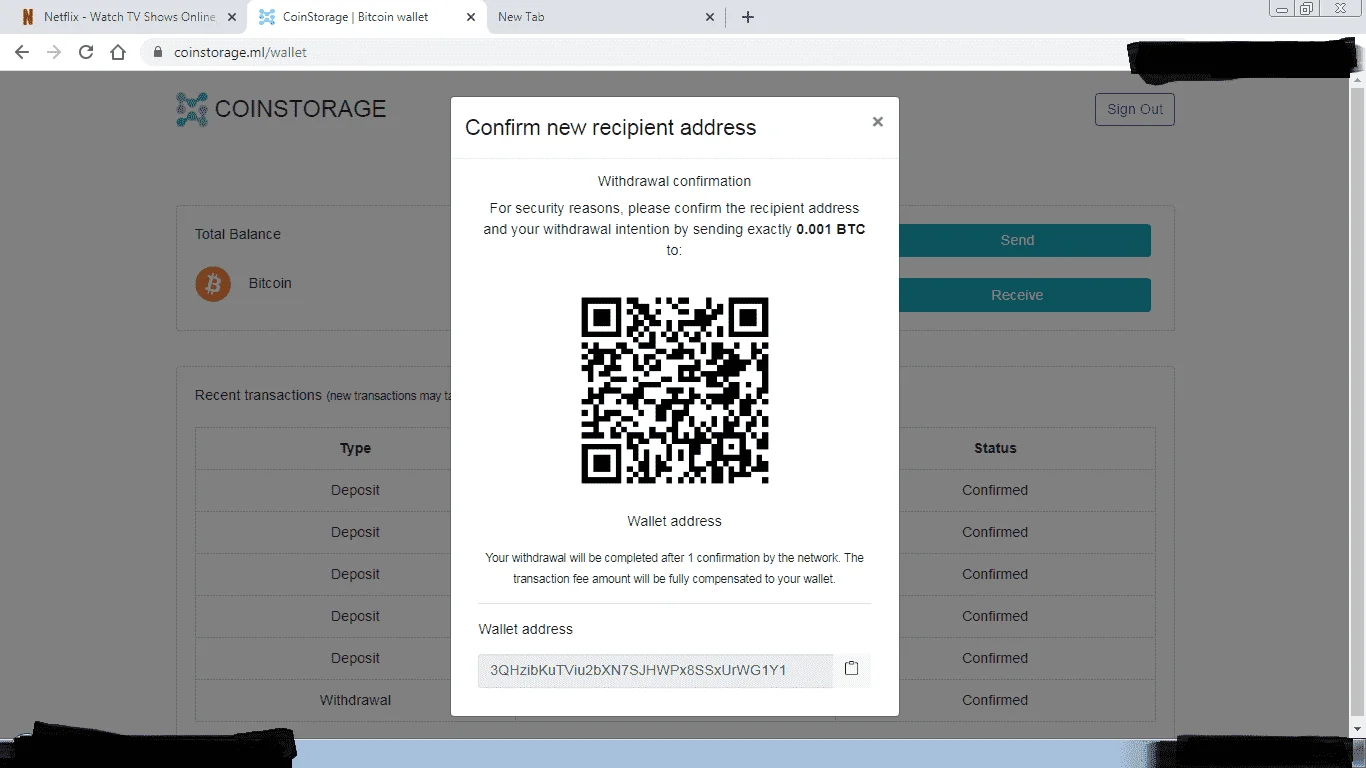Switch to the CoinStorage Bitcoin wallet tab
Image resolution: width=1366 pixels, height=768 pixels.
click(x=366, y=17)
